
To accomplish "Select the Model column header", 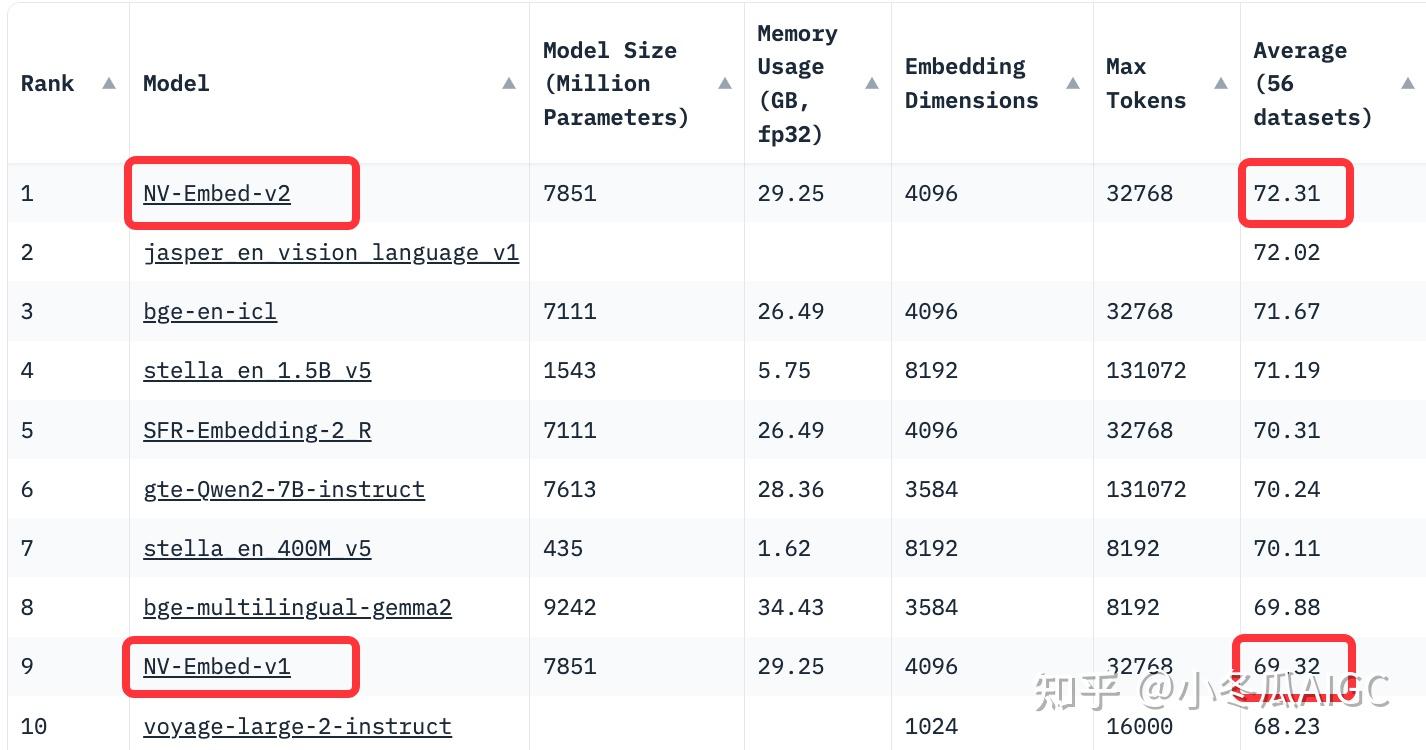I will point(176,84).
